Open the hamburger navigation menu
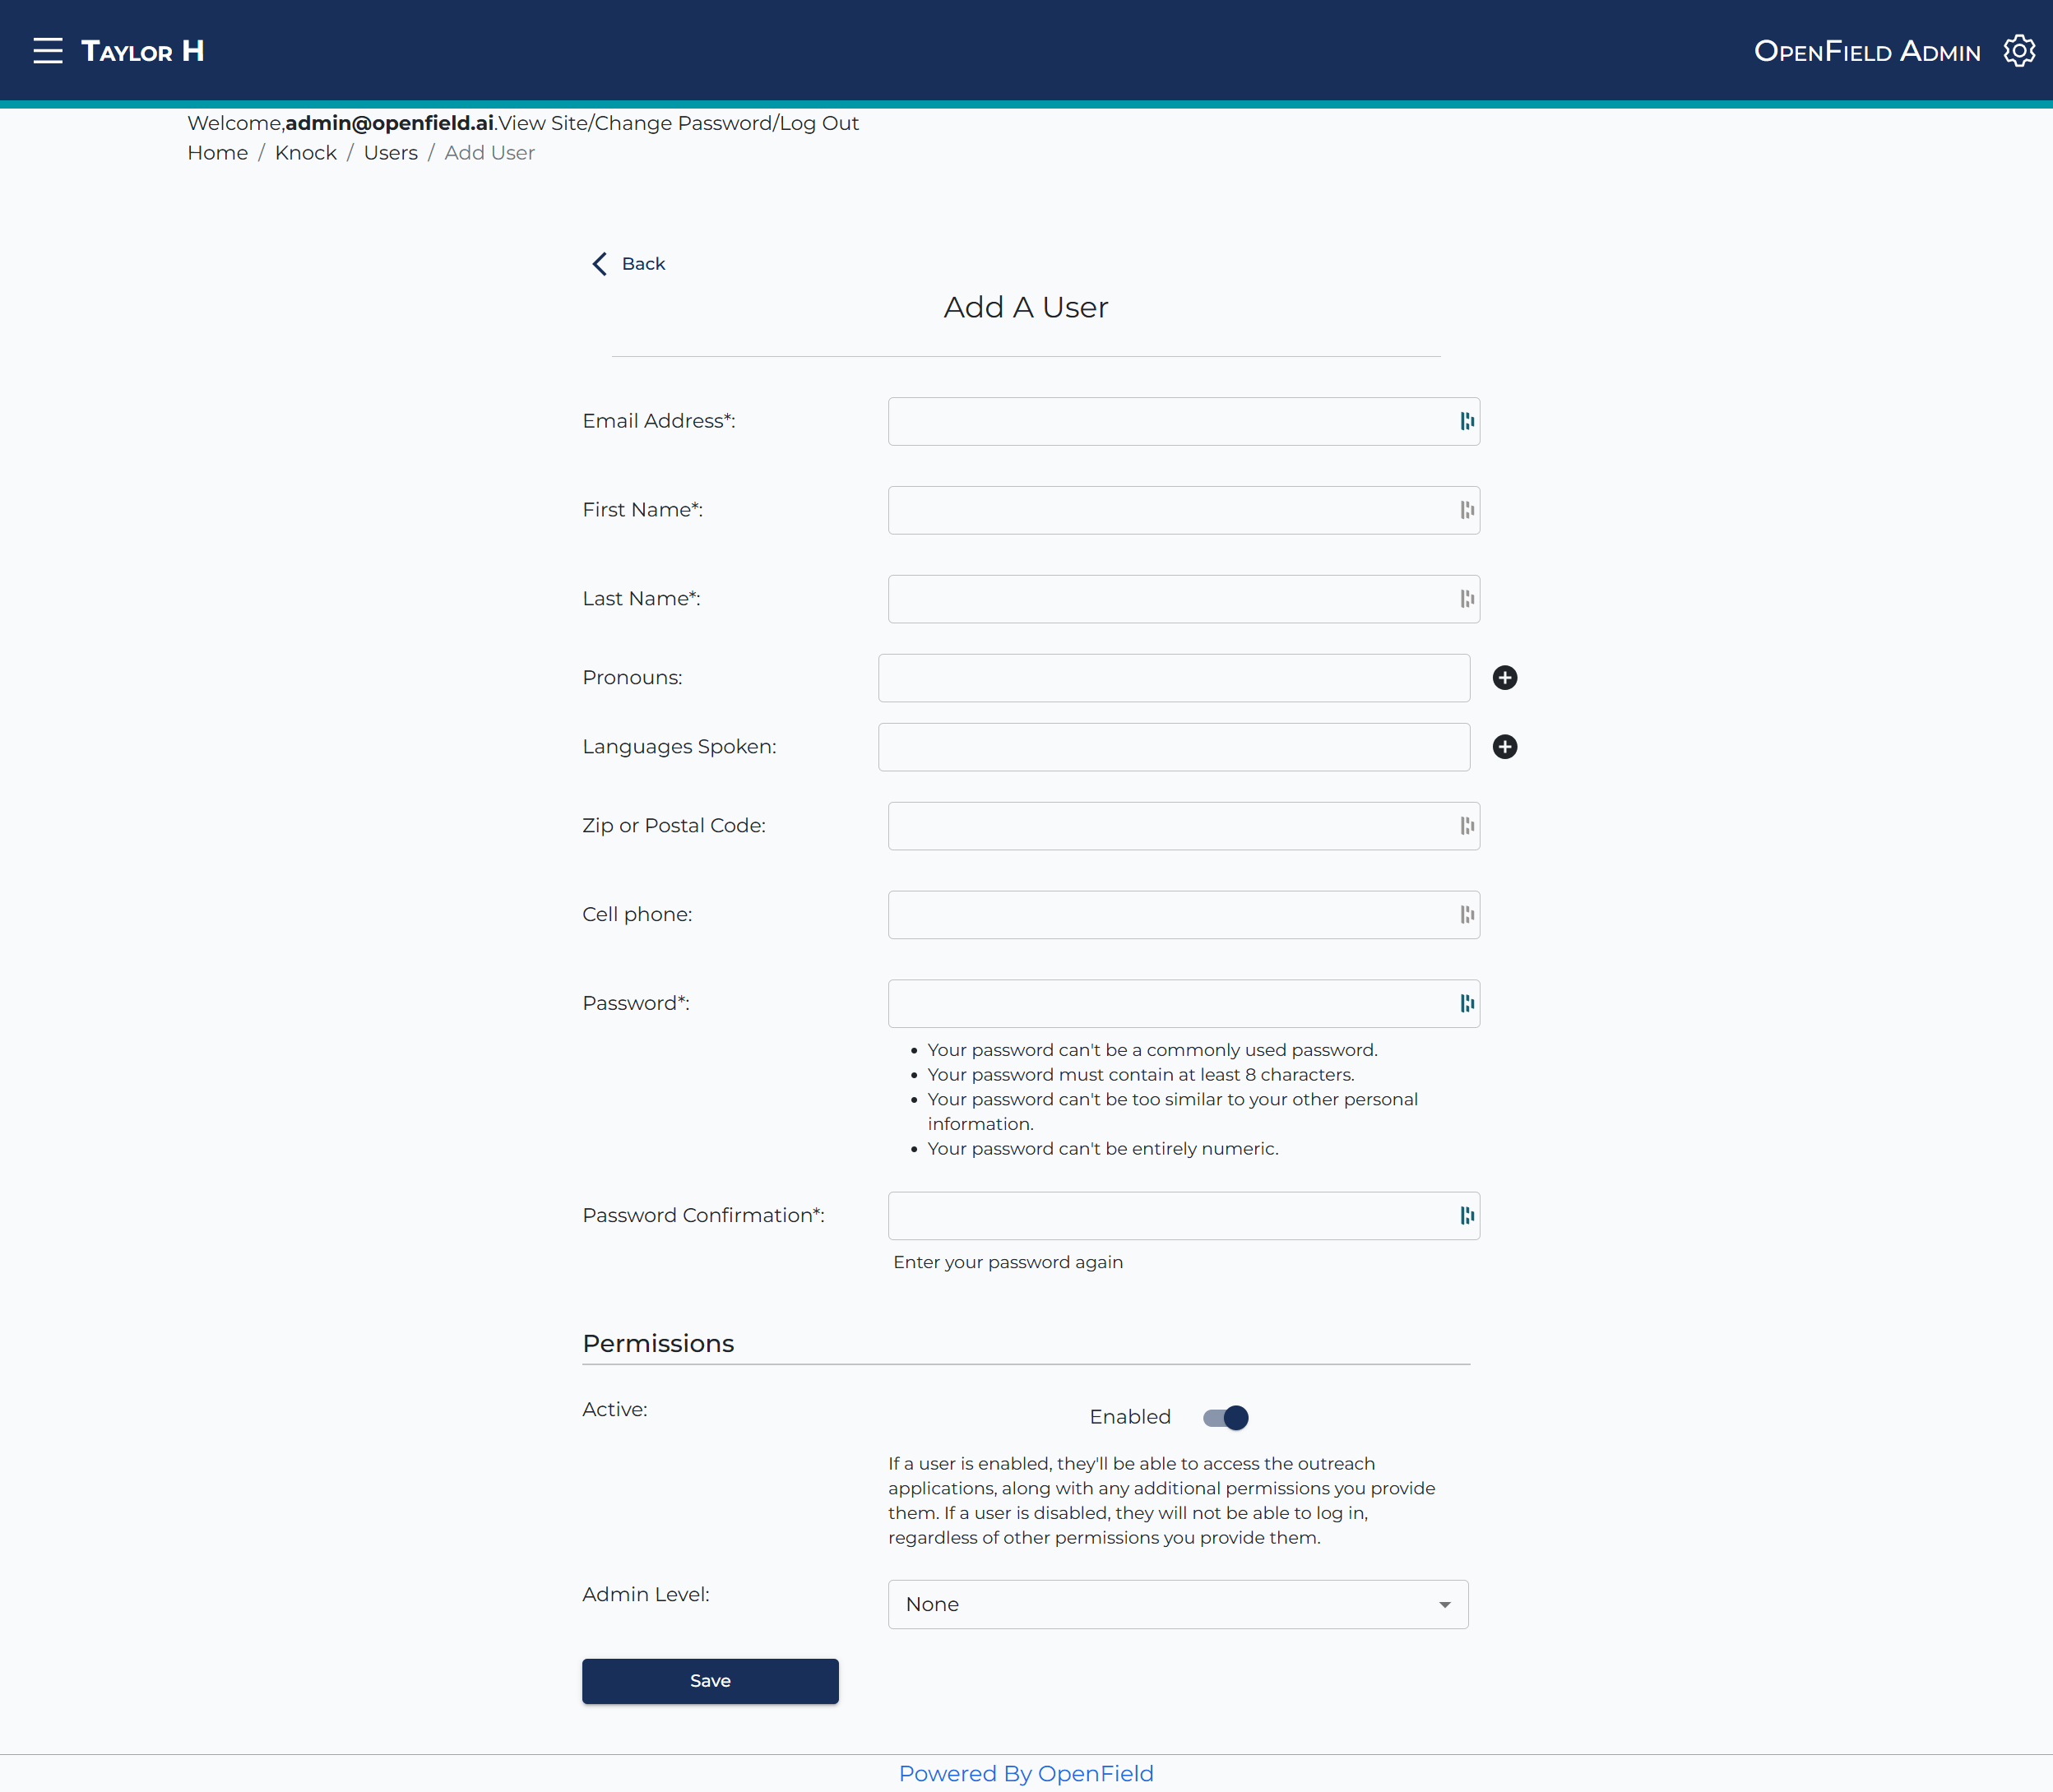The height and width of the screenshot is (1792, 2053). (x=47, y=51)
